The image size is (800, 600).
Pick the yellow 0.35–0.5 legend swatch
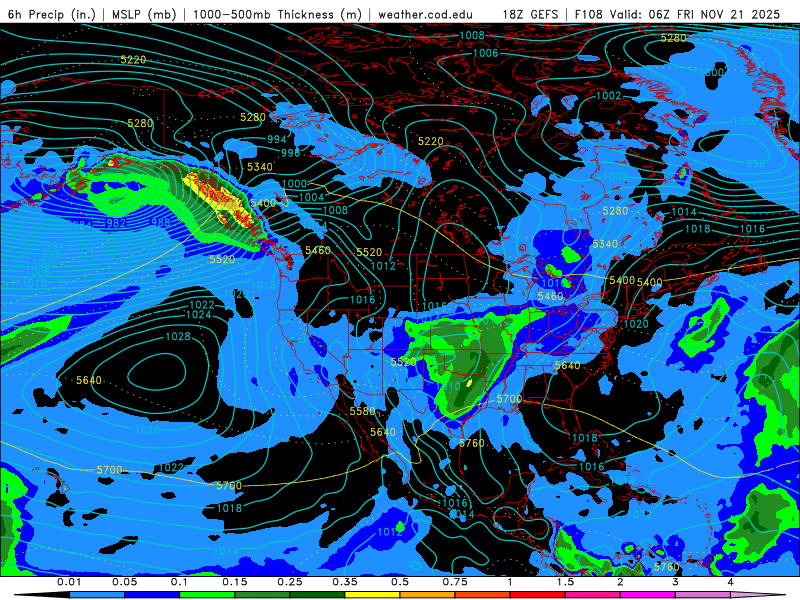372,595
